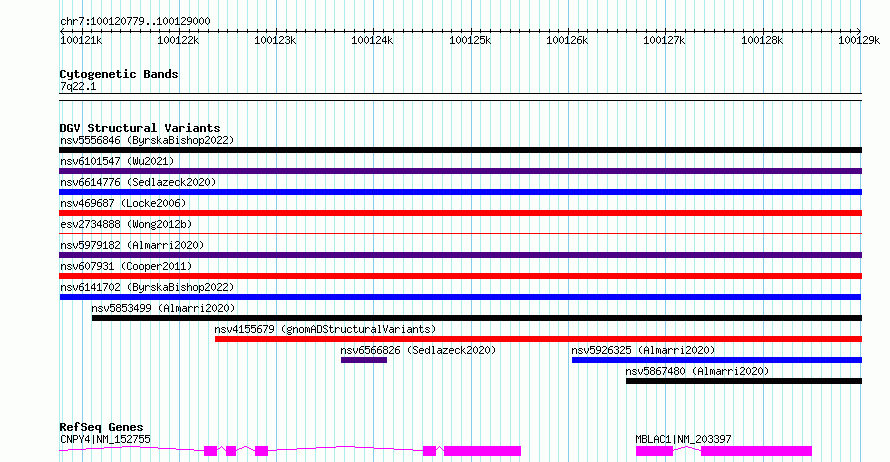
Task: Select nsv4155679 (gnomADStructuralVariants) label
Action: coord(325,329)
